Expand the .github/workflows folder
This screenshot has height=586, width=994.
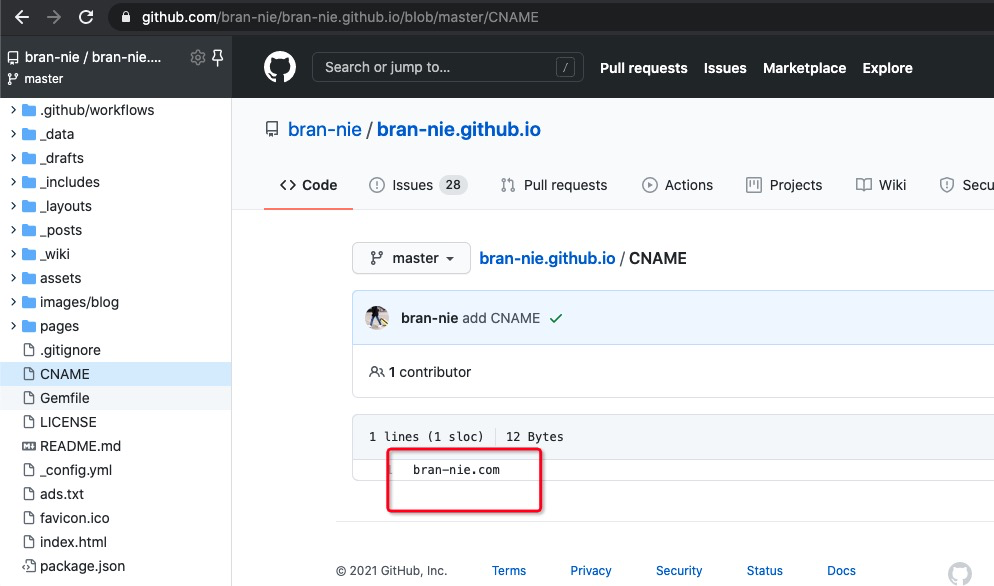[x=13, y=110]
